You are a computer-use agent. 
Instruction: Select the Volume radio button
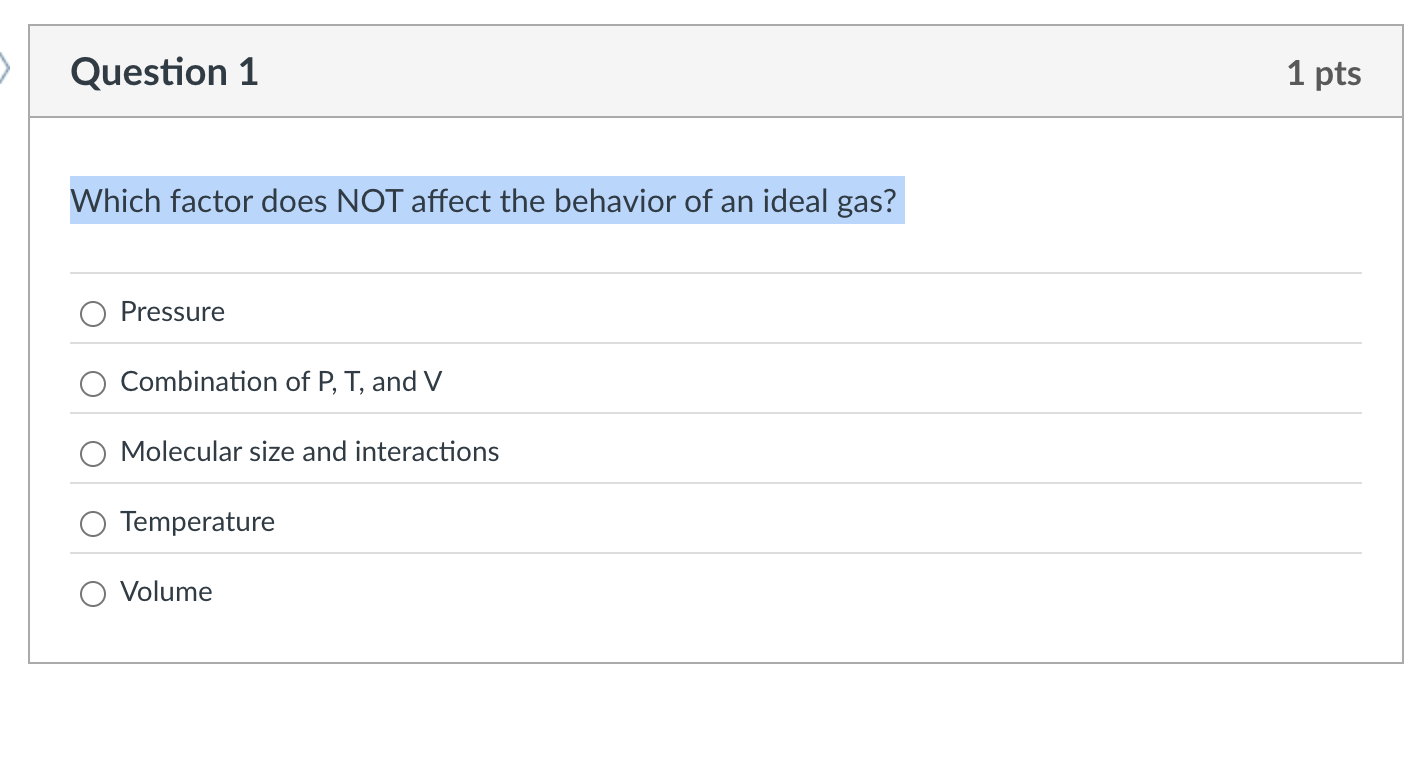pos(92,593)
